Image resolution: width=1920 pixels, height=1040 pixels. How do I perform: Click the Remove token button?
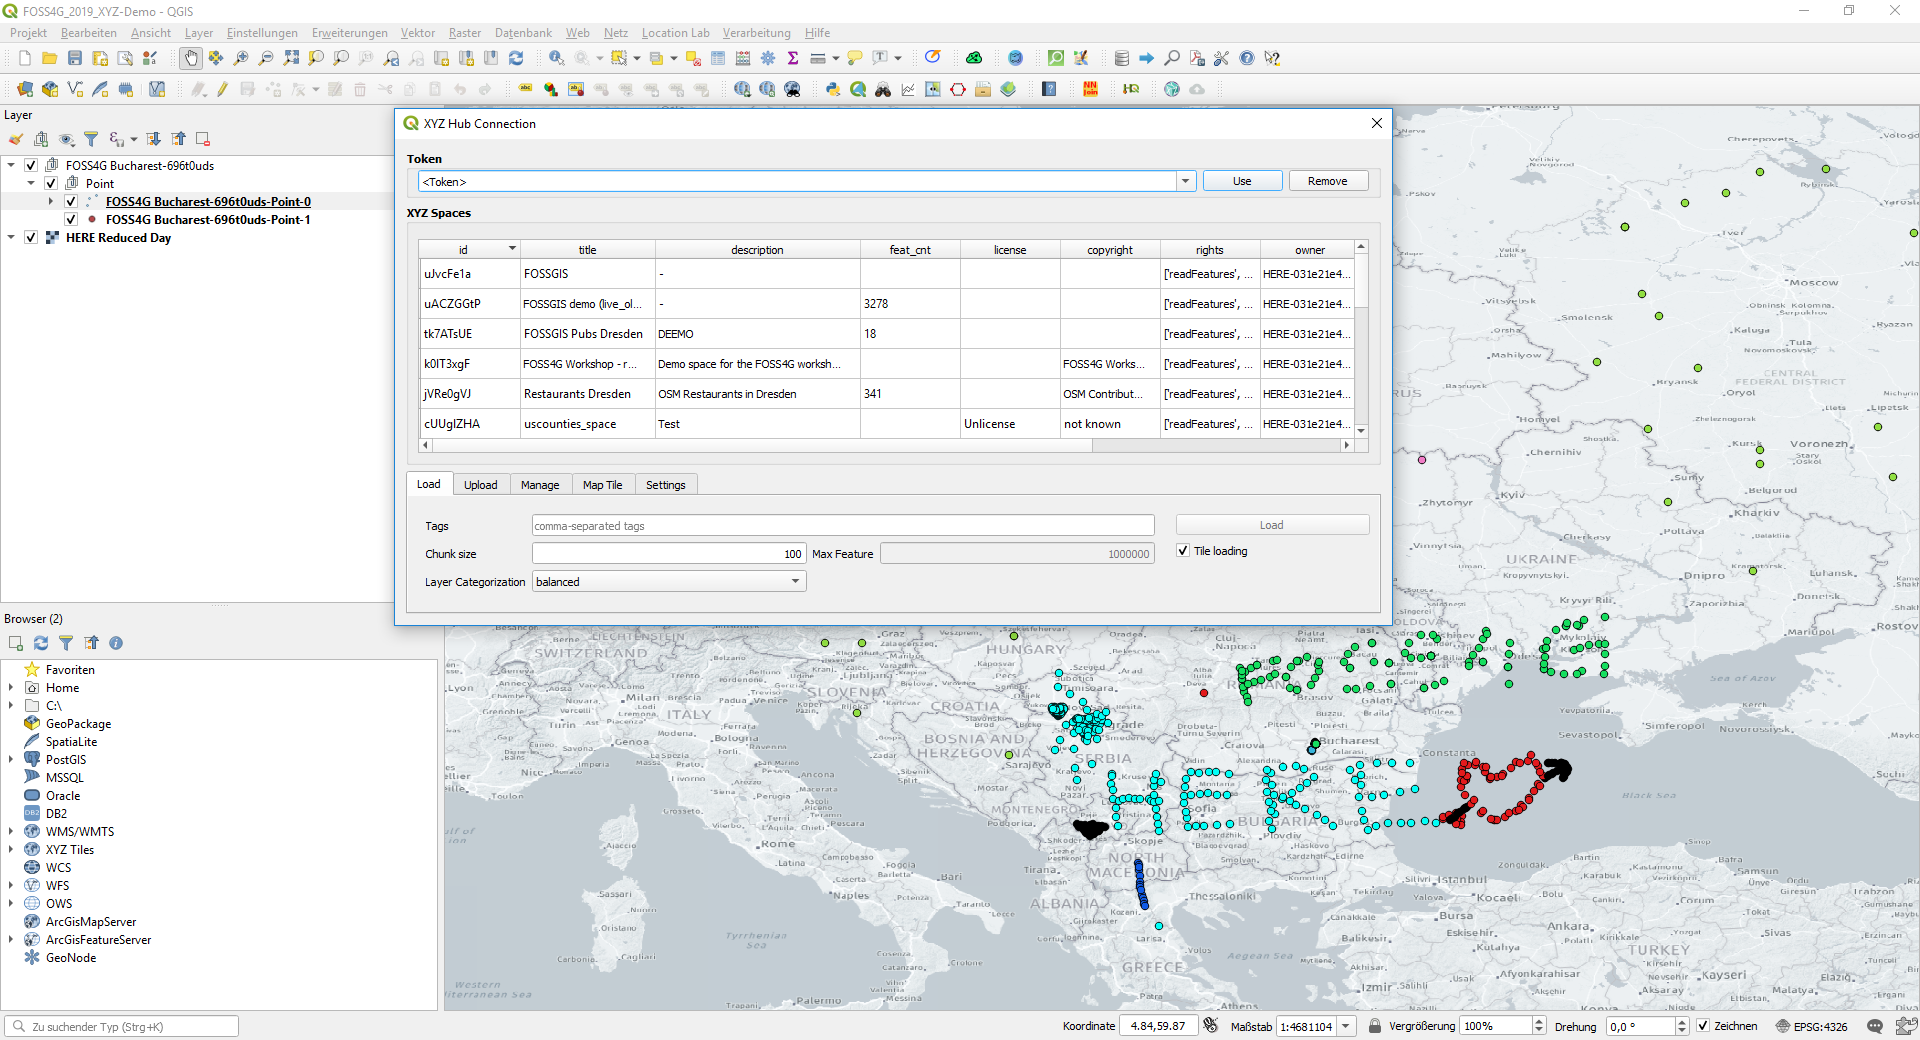click(1327, 181)
